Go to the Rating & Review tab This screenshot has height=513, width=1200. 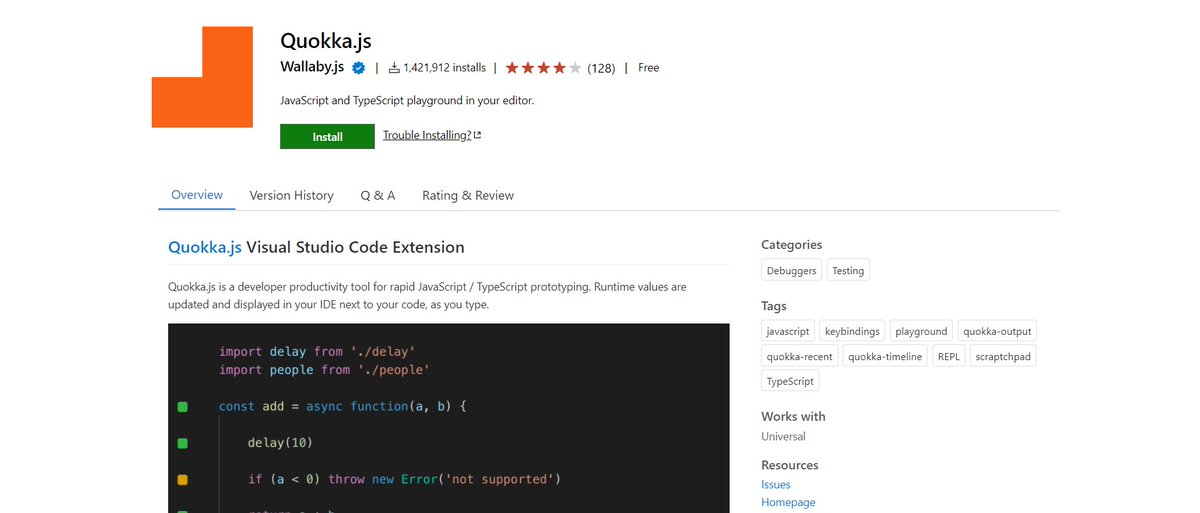click(x=468, y=196)
